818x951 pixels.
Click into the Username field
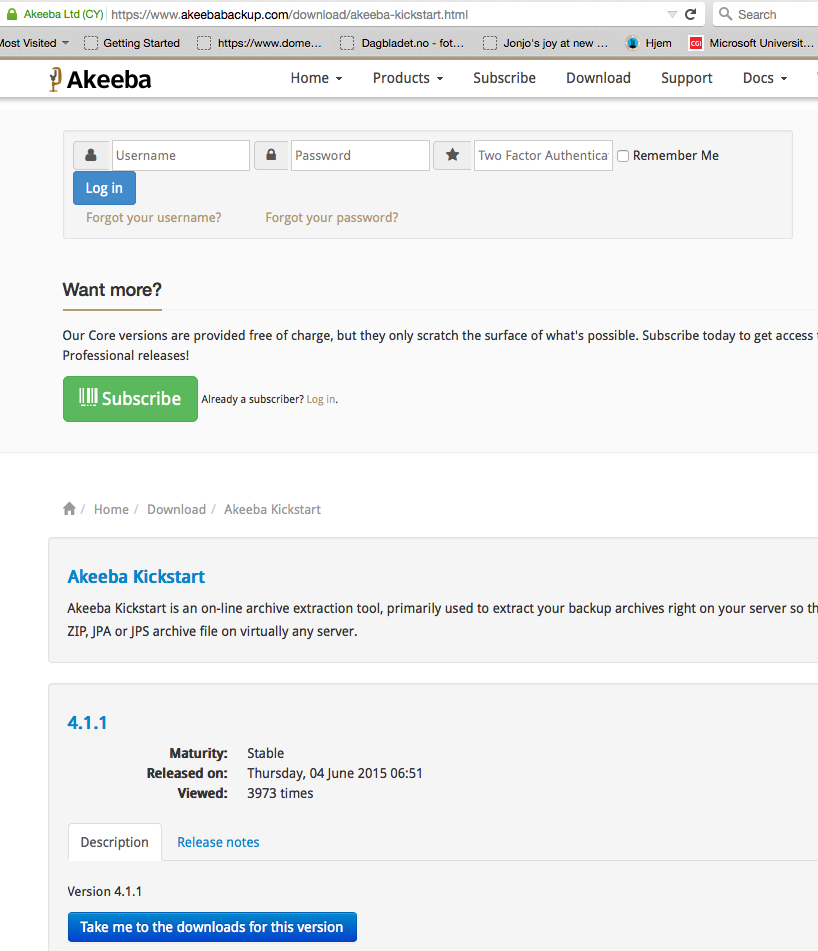point(181,155)
